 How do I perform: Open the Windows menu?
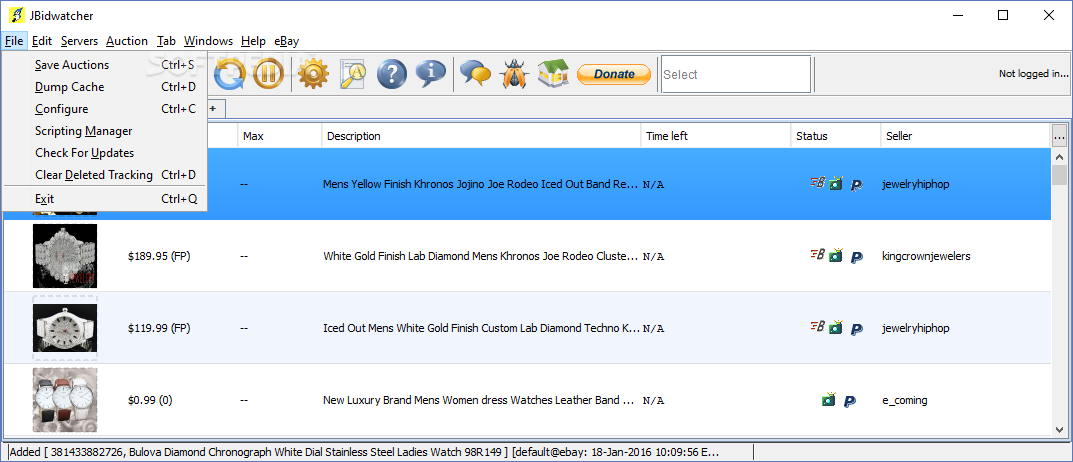point(208,41)
